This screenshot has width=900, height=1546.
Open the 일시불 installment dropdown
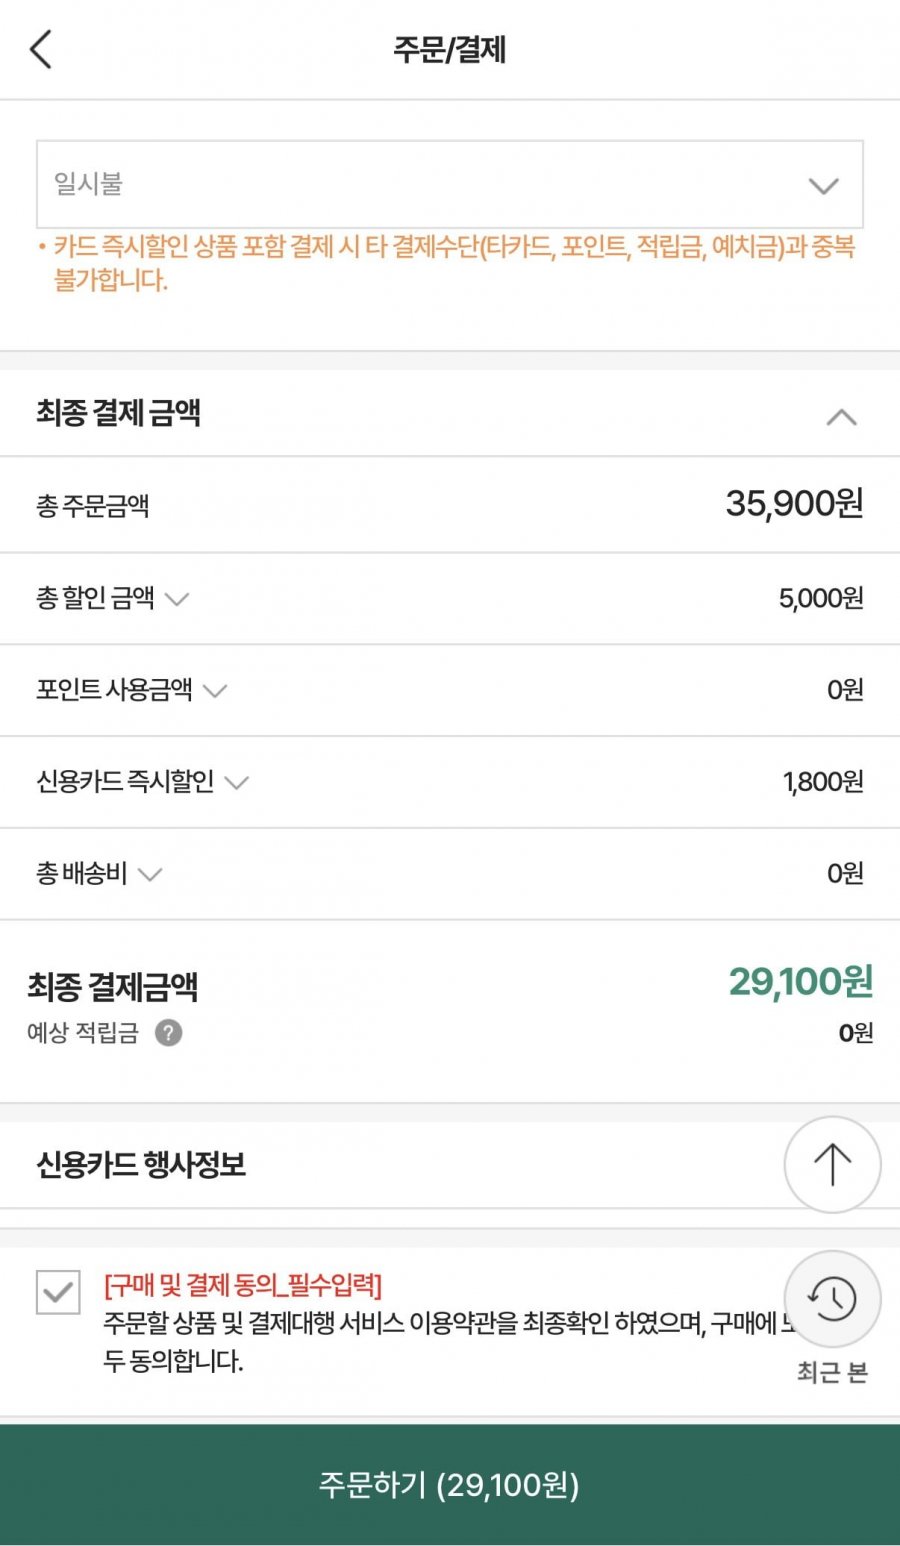449,185
